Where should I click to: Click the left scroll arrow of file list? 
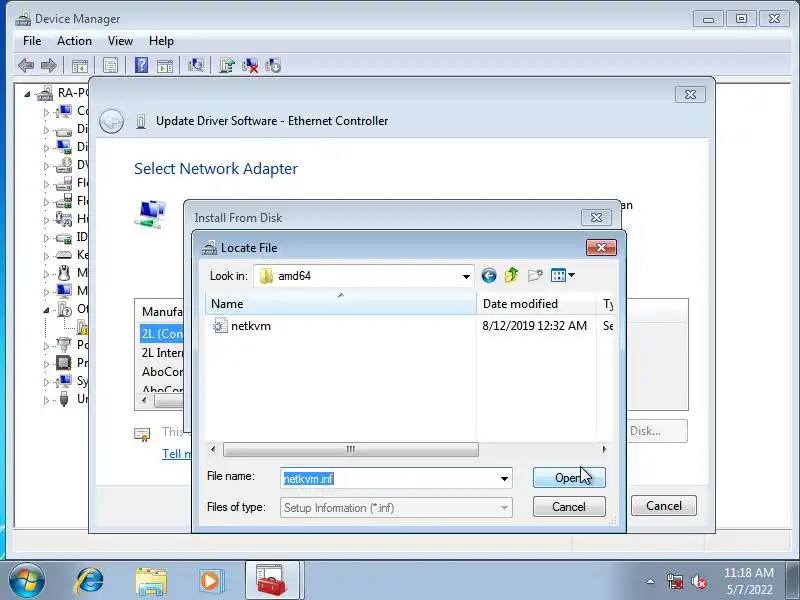coord(213,449)
